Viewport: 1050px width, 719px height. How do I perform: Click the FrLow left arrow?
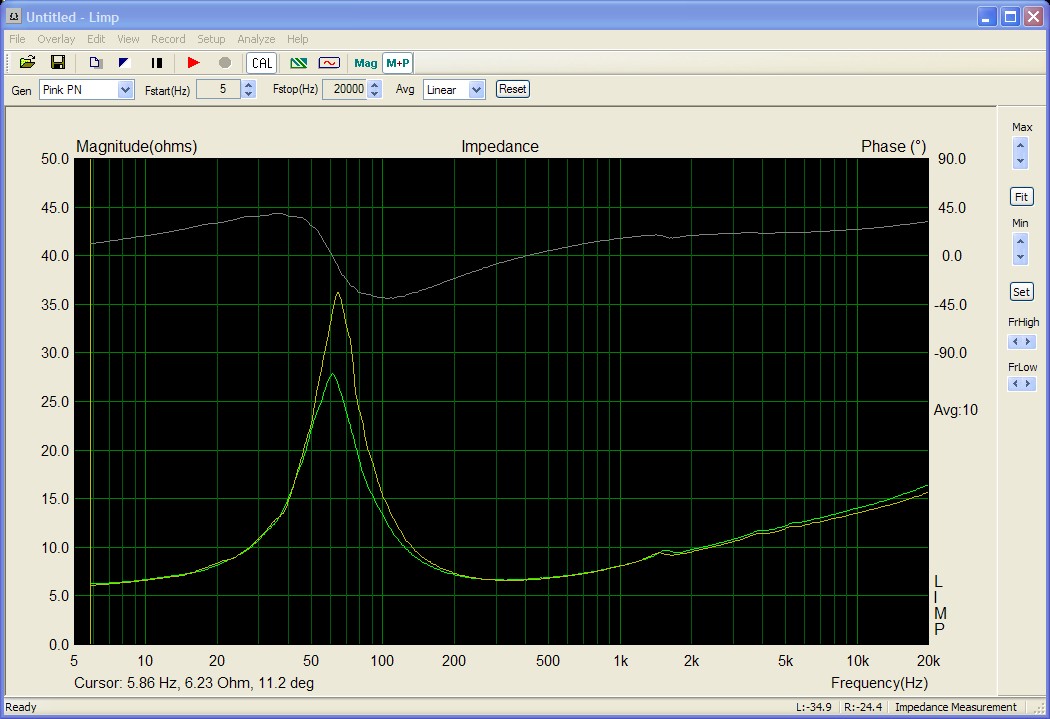[x=1015, y=384]
